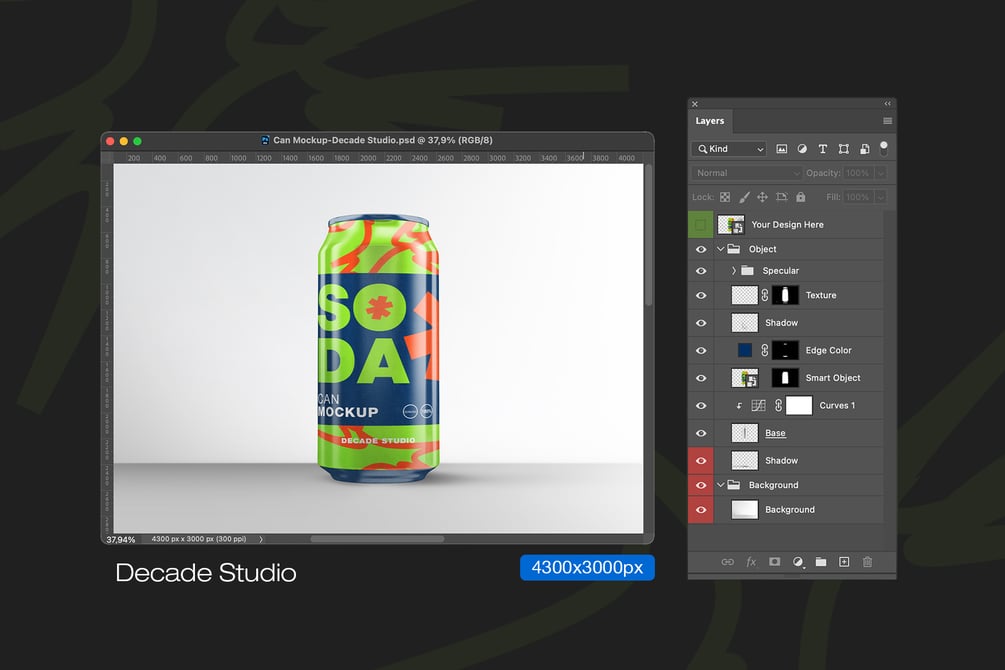Select the Edge Color layer name
1005x670 pixels.
click(828, 350)
